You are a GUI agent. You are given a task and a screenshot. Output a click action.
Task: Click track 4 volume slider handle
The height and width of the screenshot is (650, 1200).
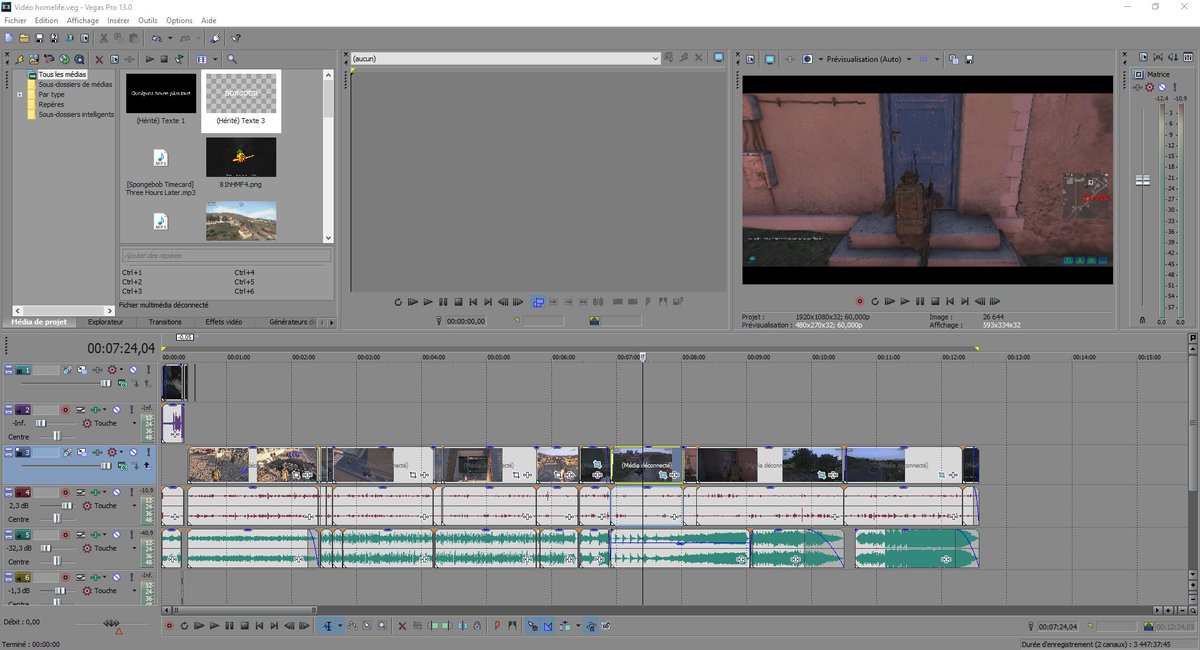(66, 506)
